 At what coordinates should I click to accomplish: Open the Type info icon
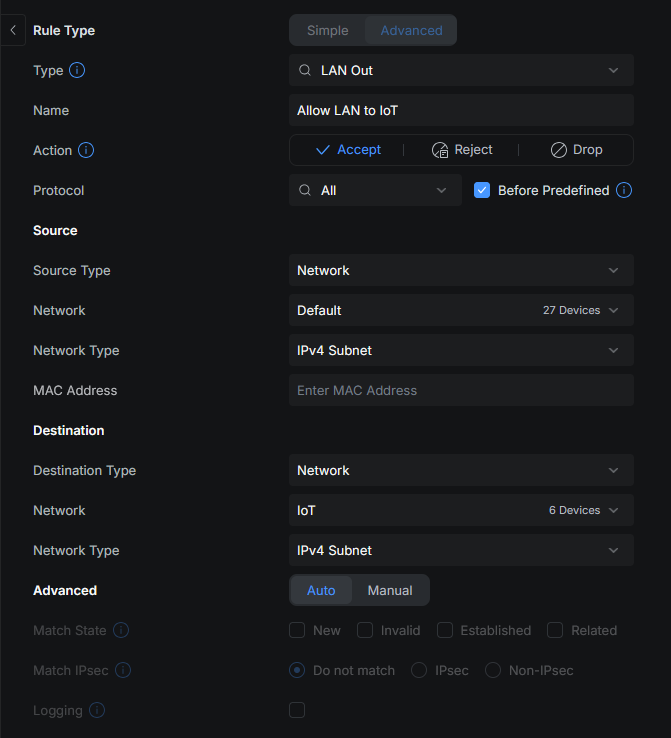77,70
